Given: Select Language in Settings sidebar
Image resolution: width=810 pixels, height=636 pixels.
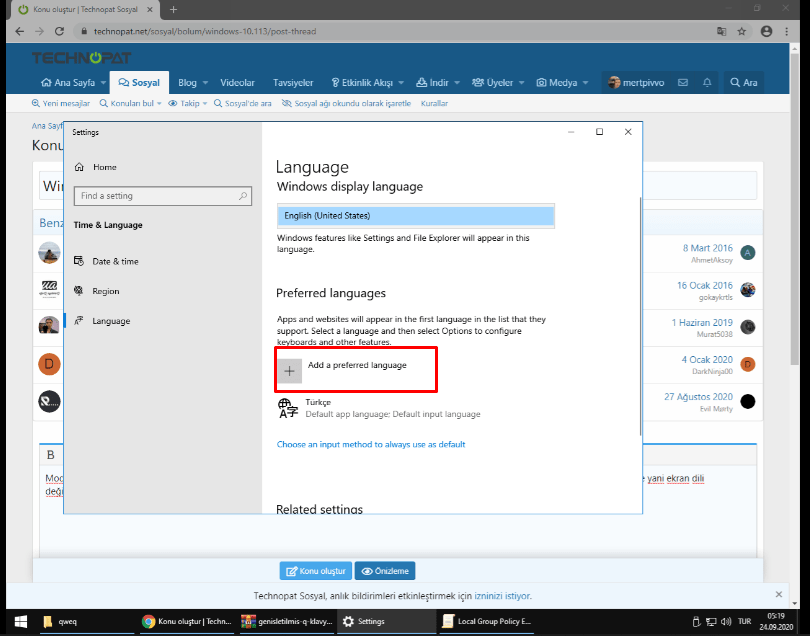Looking at the screenshot, I should point(102,321).
